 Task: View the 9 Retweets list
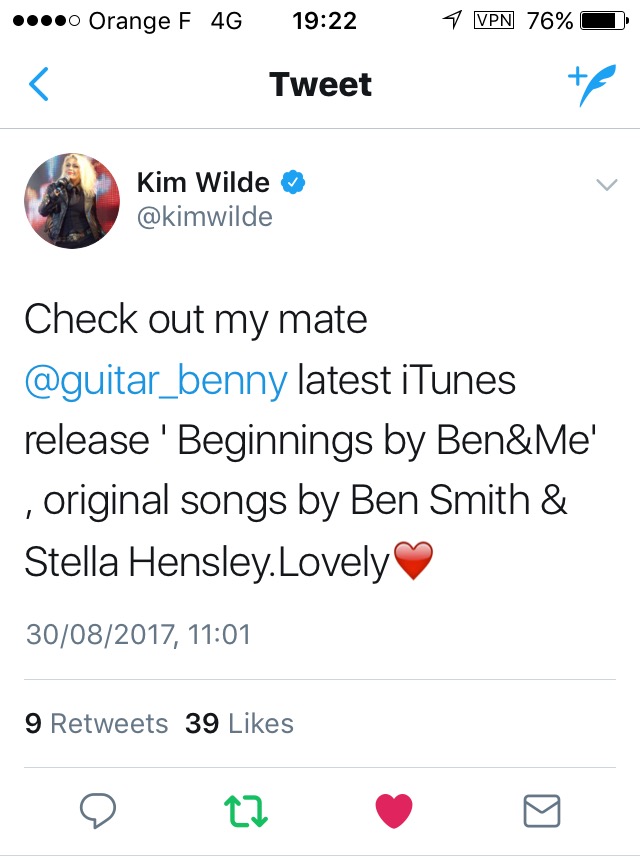[96, 723]
